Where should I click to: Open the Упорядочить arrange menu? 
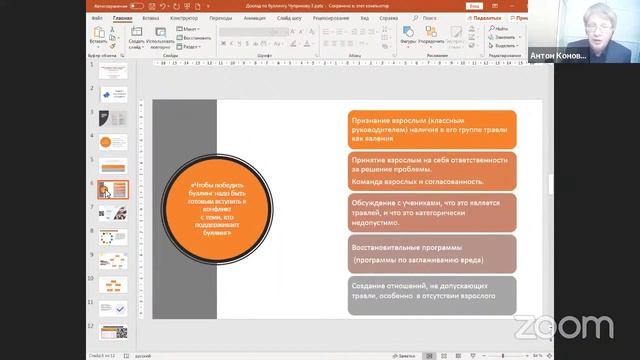tap(431, 36)
